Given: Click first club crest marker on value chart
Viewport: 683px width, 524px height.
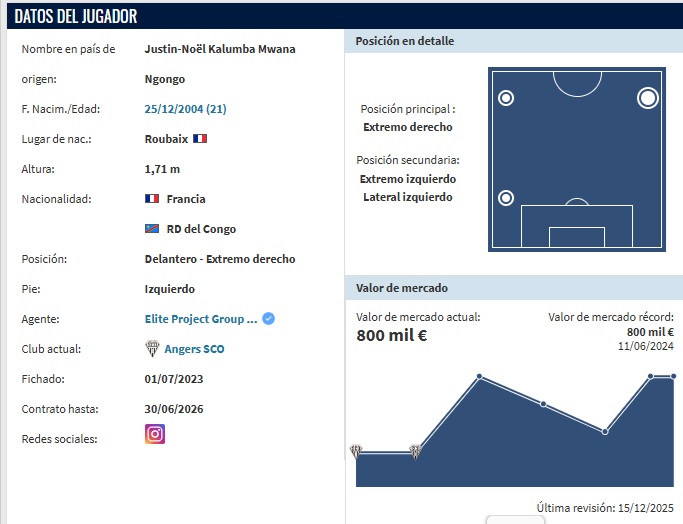Looking at the screenshot, I should [355, 451].
